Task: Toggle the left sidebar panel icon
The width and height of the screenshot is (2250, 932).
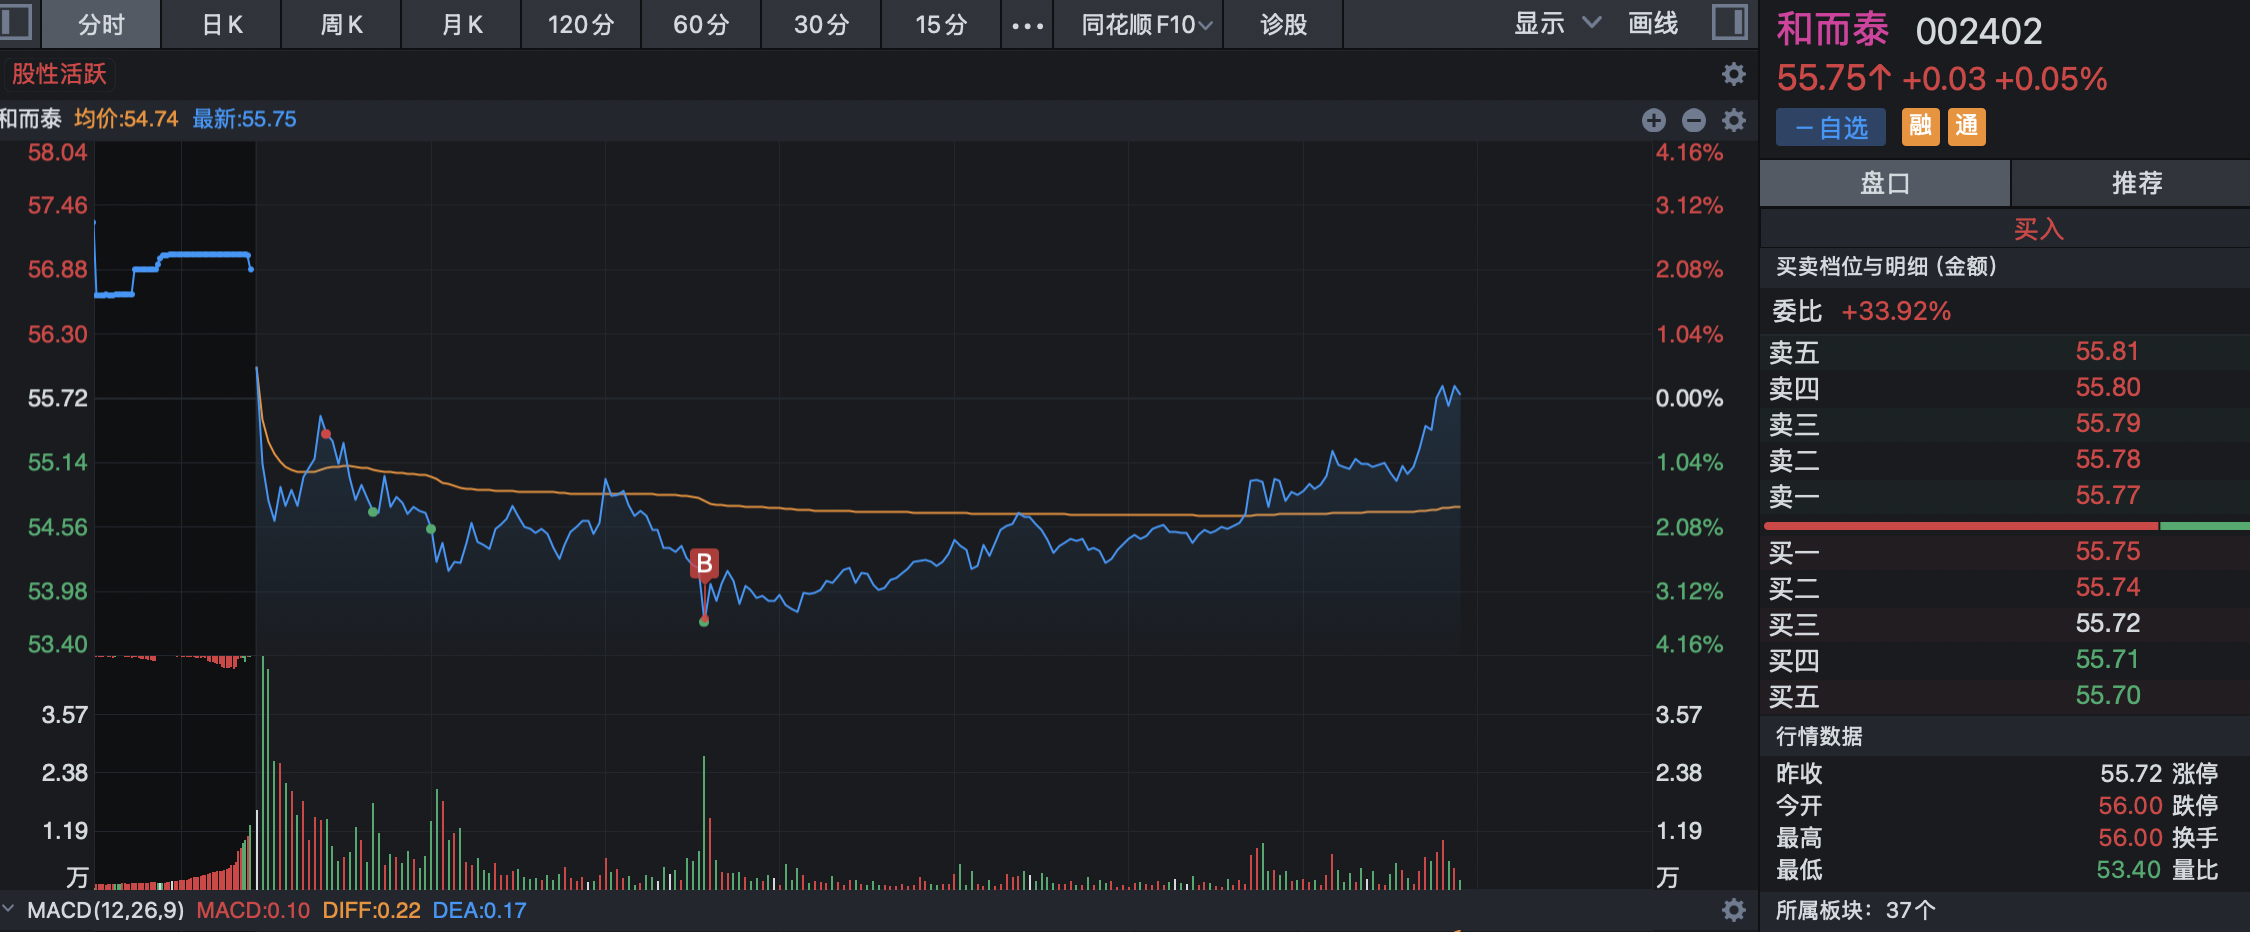Action: tap(16, 22)
